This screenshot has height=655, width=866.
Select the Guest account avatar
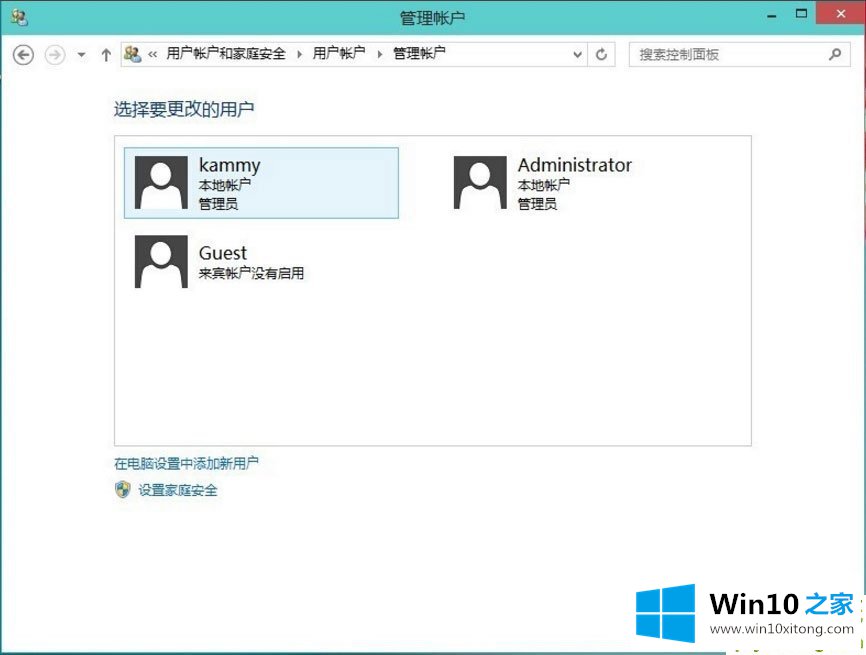[161, 261]
